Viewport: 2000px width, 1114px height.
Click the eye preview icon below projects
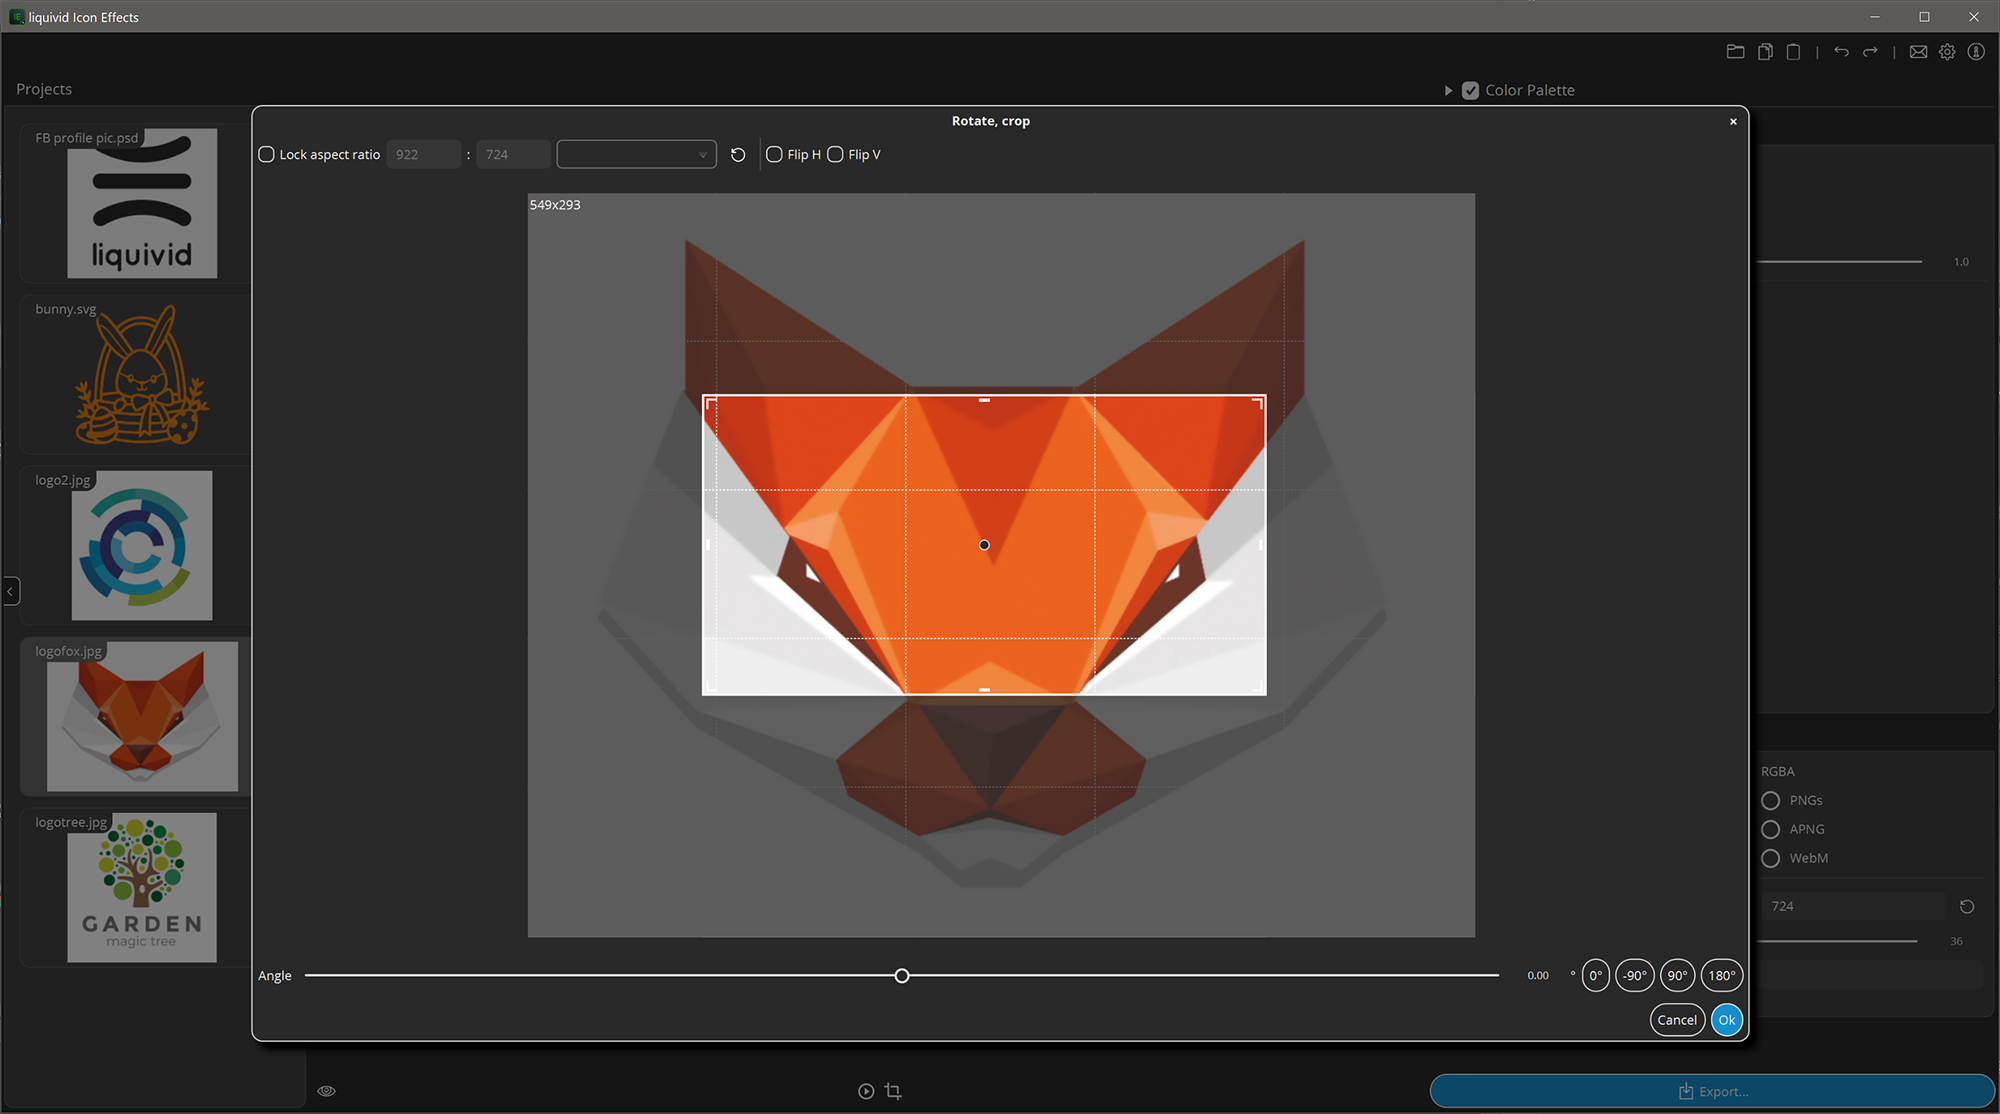coord(326,1090)
